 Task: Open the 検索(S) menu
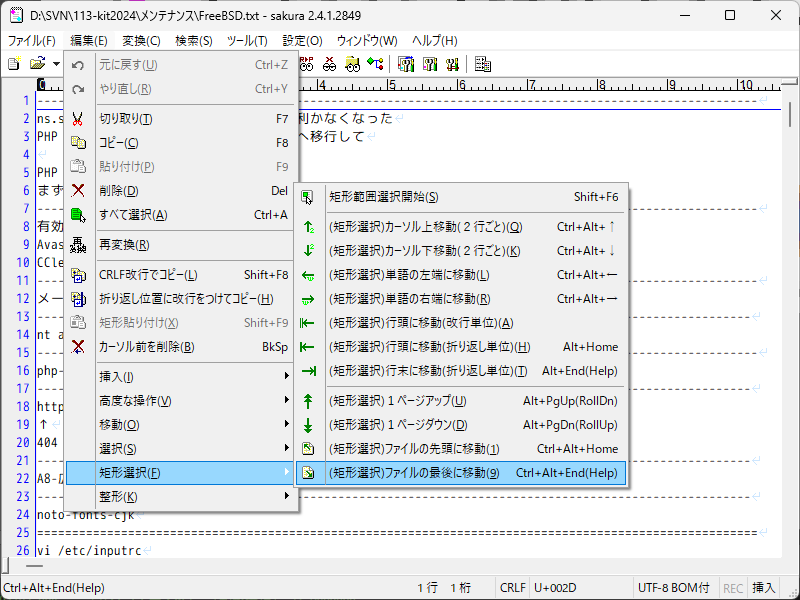pyautogui.click(x=194, y=40)
